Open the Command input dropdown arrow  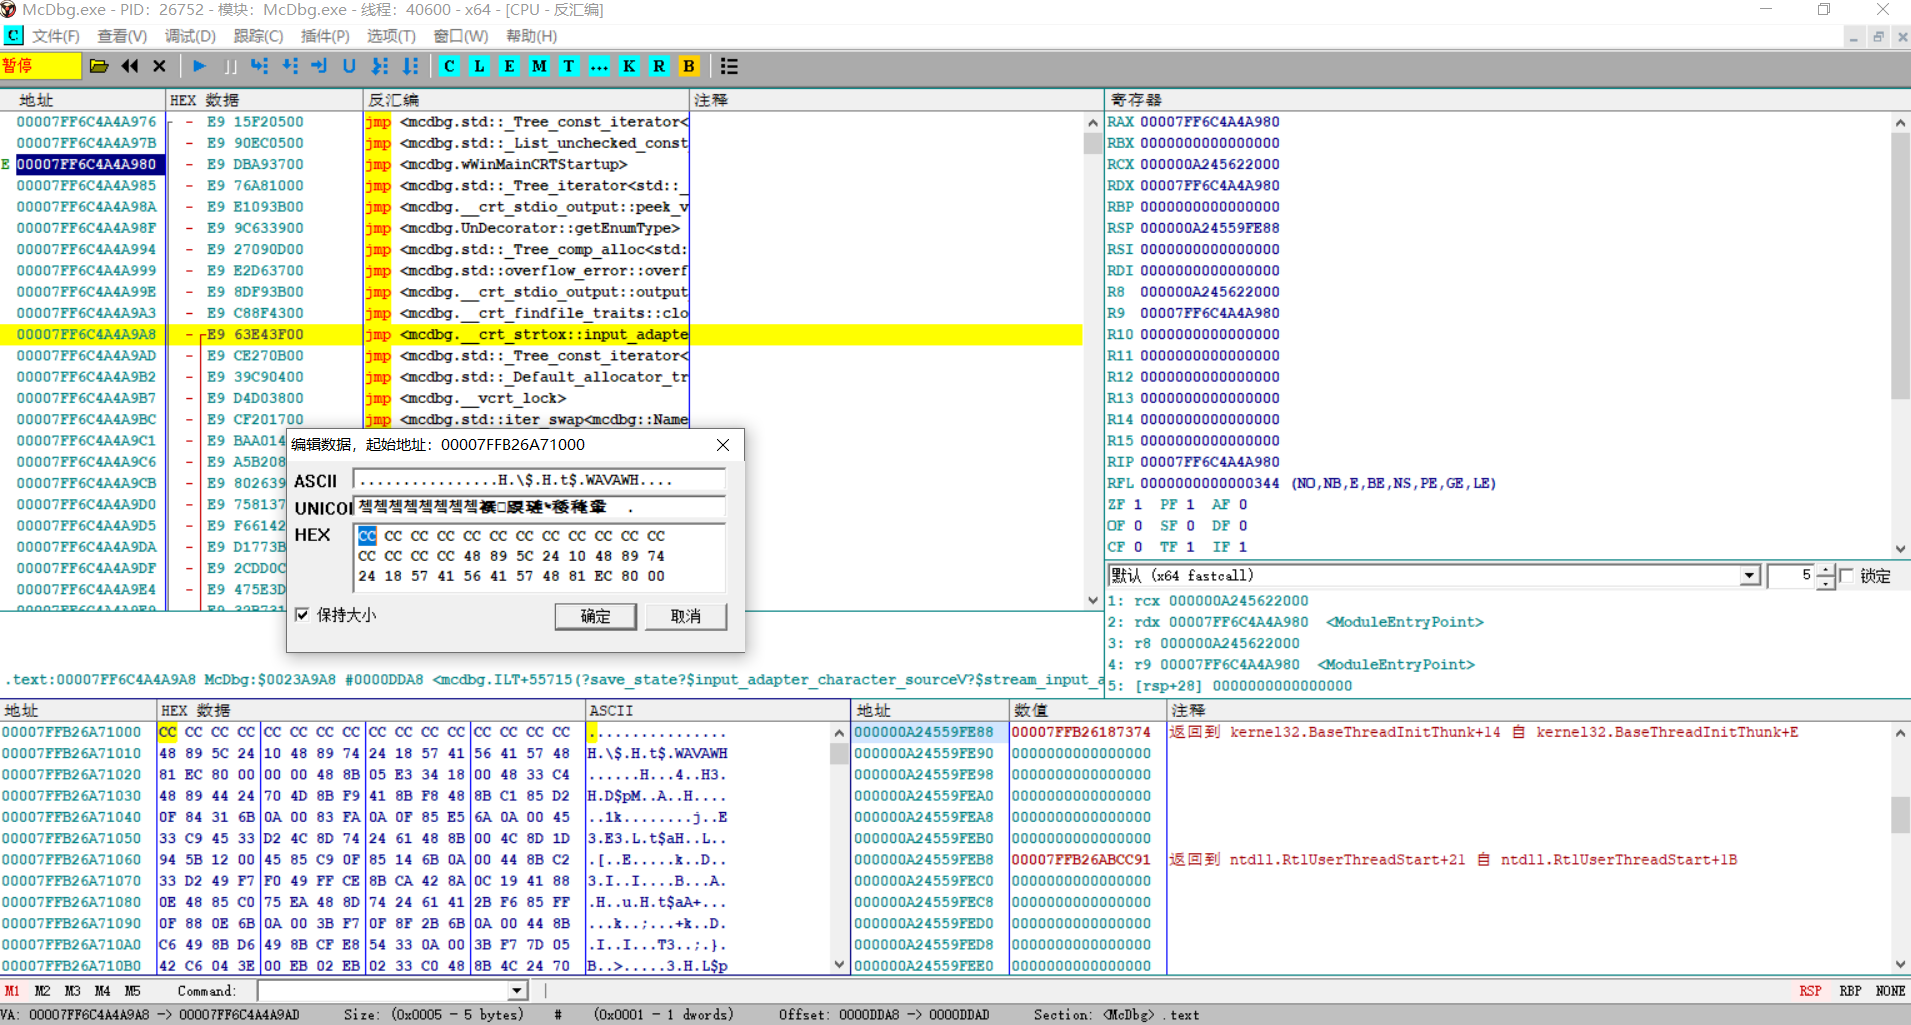(x=517, y=991)
